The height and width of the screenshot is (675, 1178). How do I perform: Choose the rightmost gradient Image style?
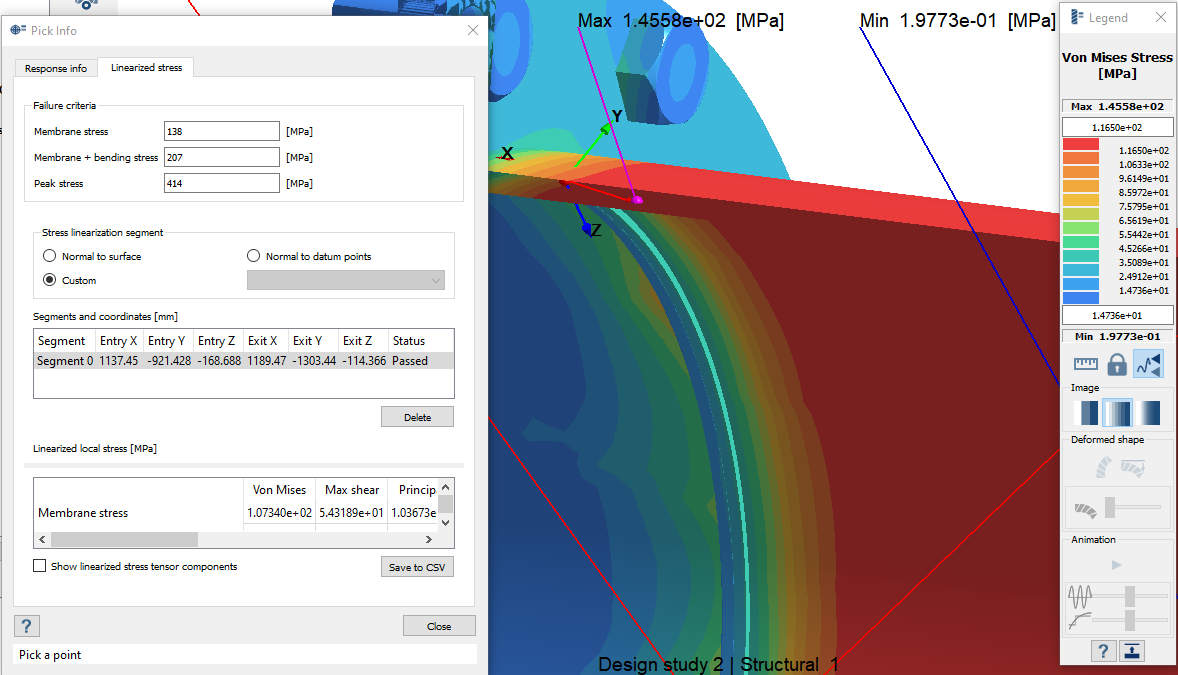pyautogui.click(x=1147, y=412)
